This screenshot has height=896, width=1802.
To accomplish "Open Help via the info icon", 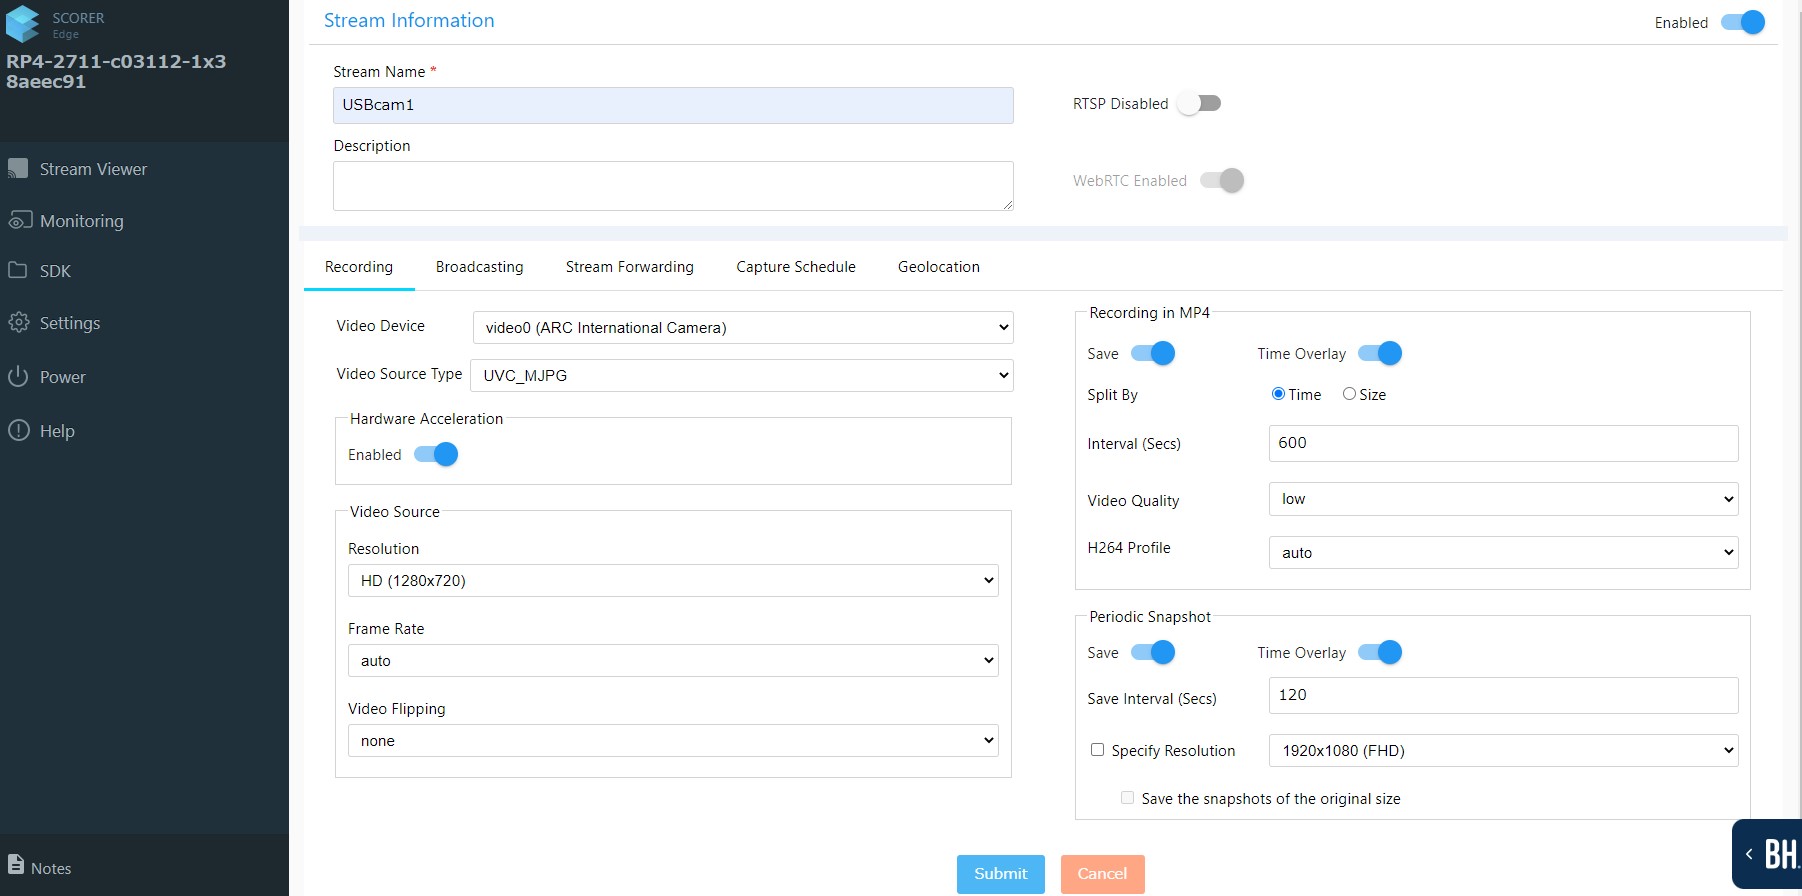I will click(18, 431).
